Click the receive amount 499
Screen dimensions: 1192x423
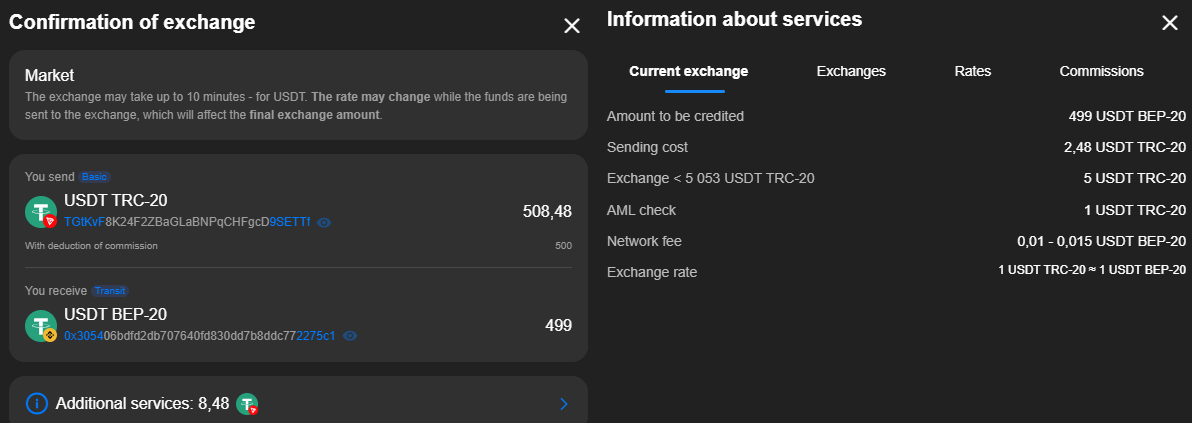[x=559, y=326]
